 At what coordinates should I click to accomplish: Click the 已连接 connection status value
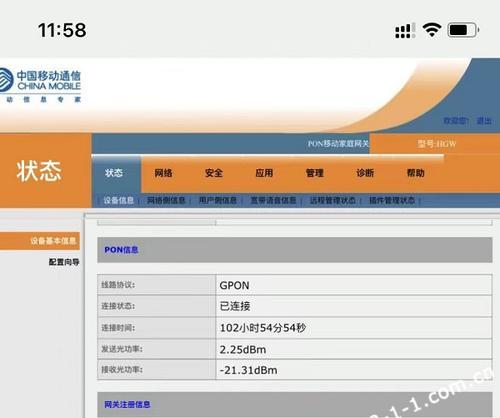(x=235, y=306)
